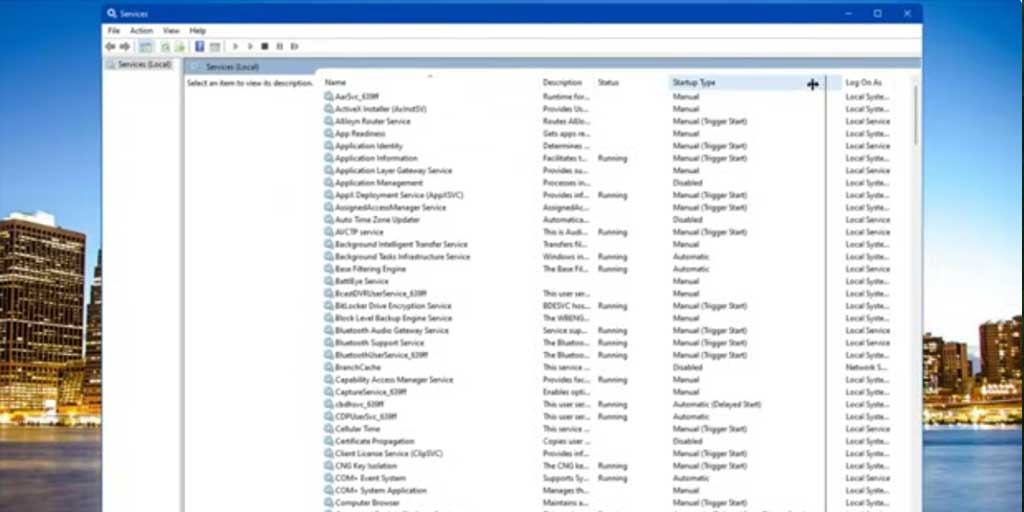Click the gear icon beside App Readiness

coord(329,133)
